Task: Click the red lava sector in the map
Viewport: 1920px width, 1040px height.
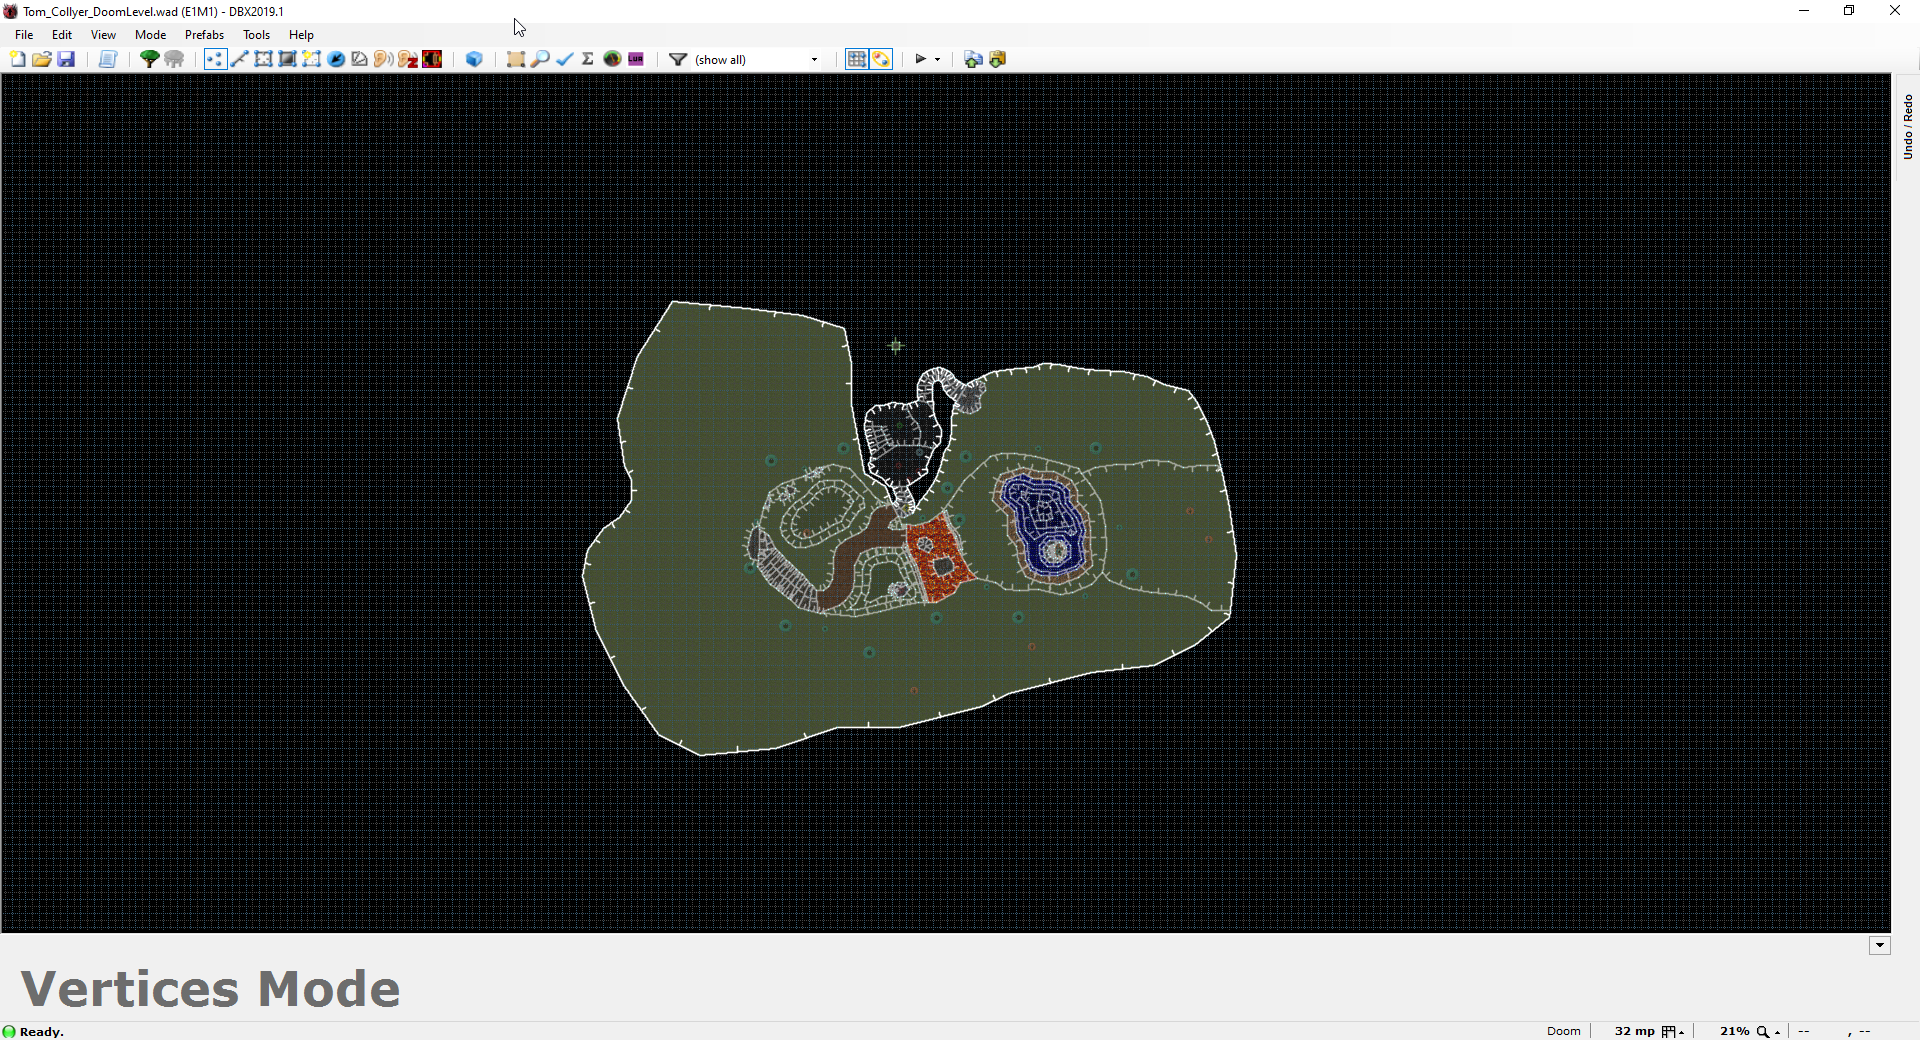Action: 940,560
